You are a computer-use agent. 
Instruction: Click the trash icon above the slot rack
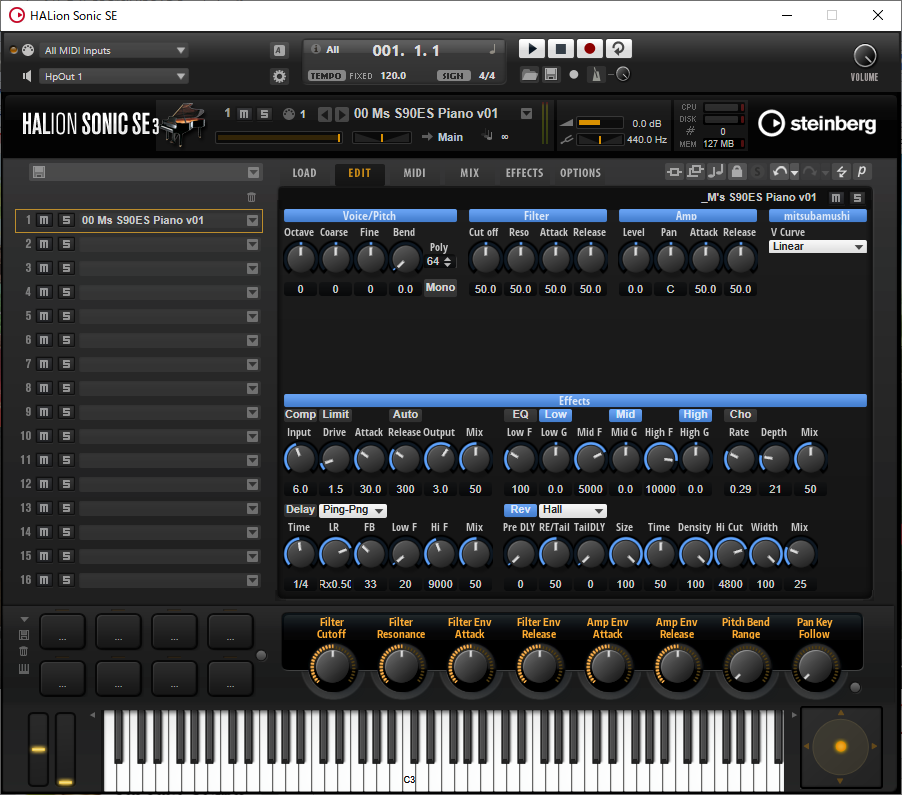click(x=251, y=197)
